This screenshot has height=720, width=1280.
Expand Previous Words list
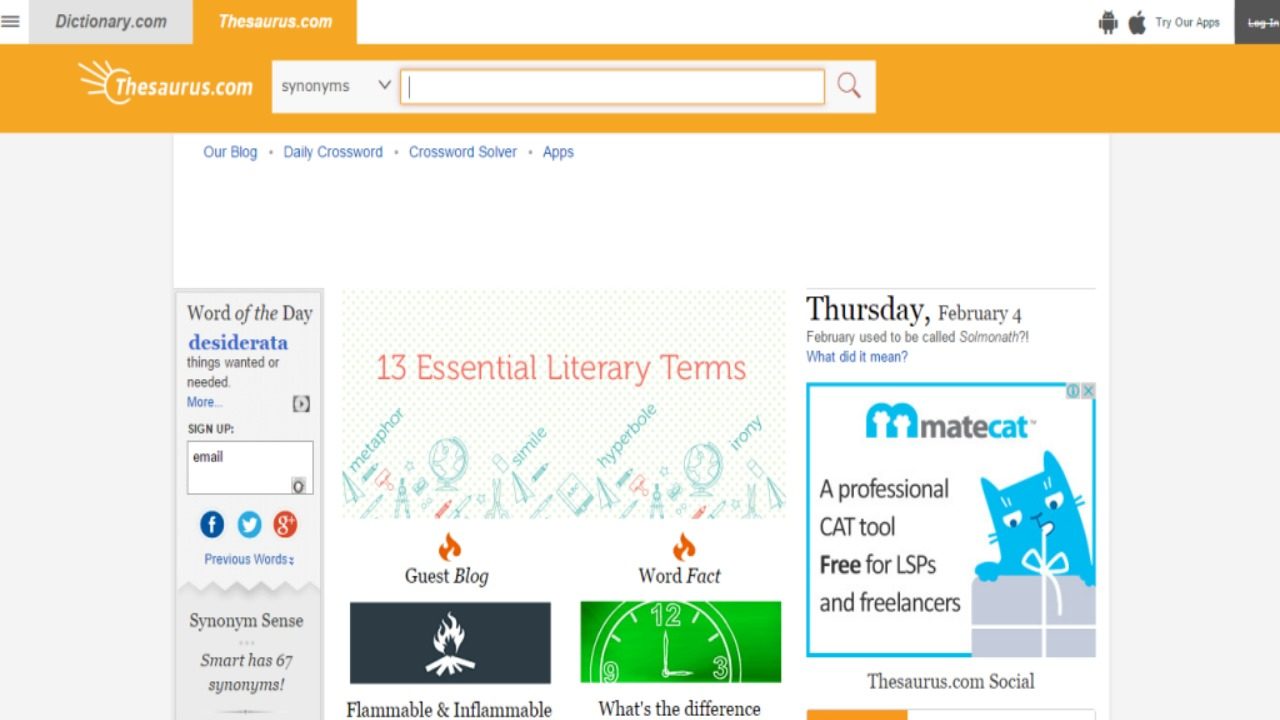[249, 559]
